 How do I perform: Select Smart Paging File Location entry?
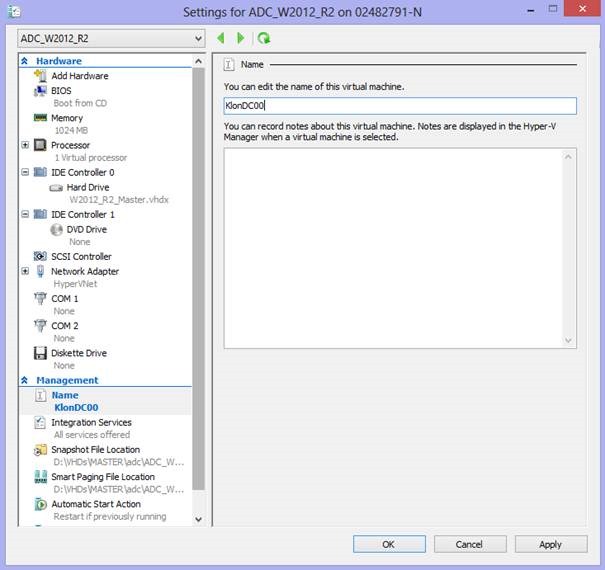[103, 477]
